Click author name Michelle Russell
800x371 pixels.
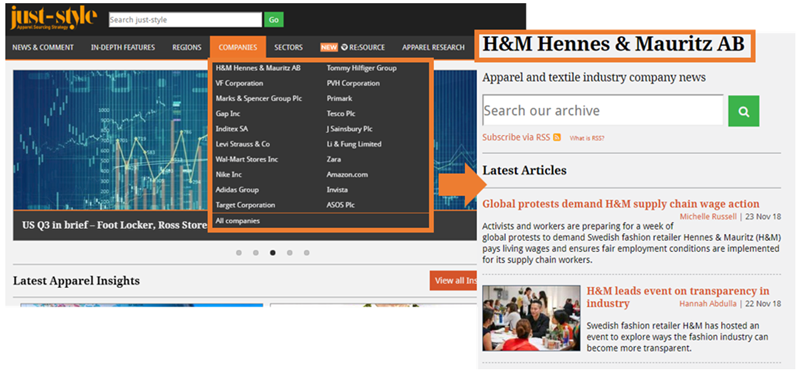708,216
